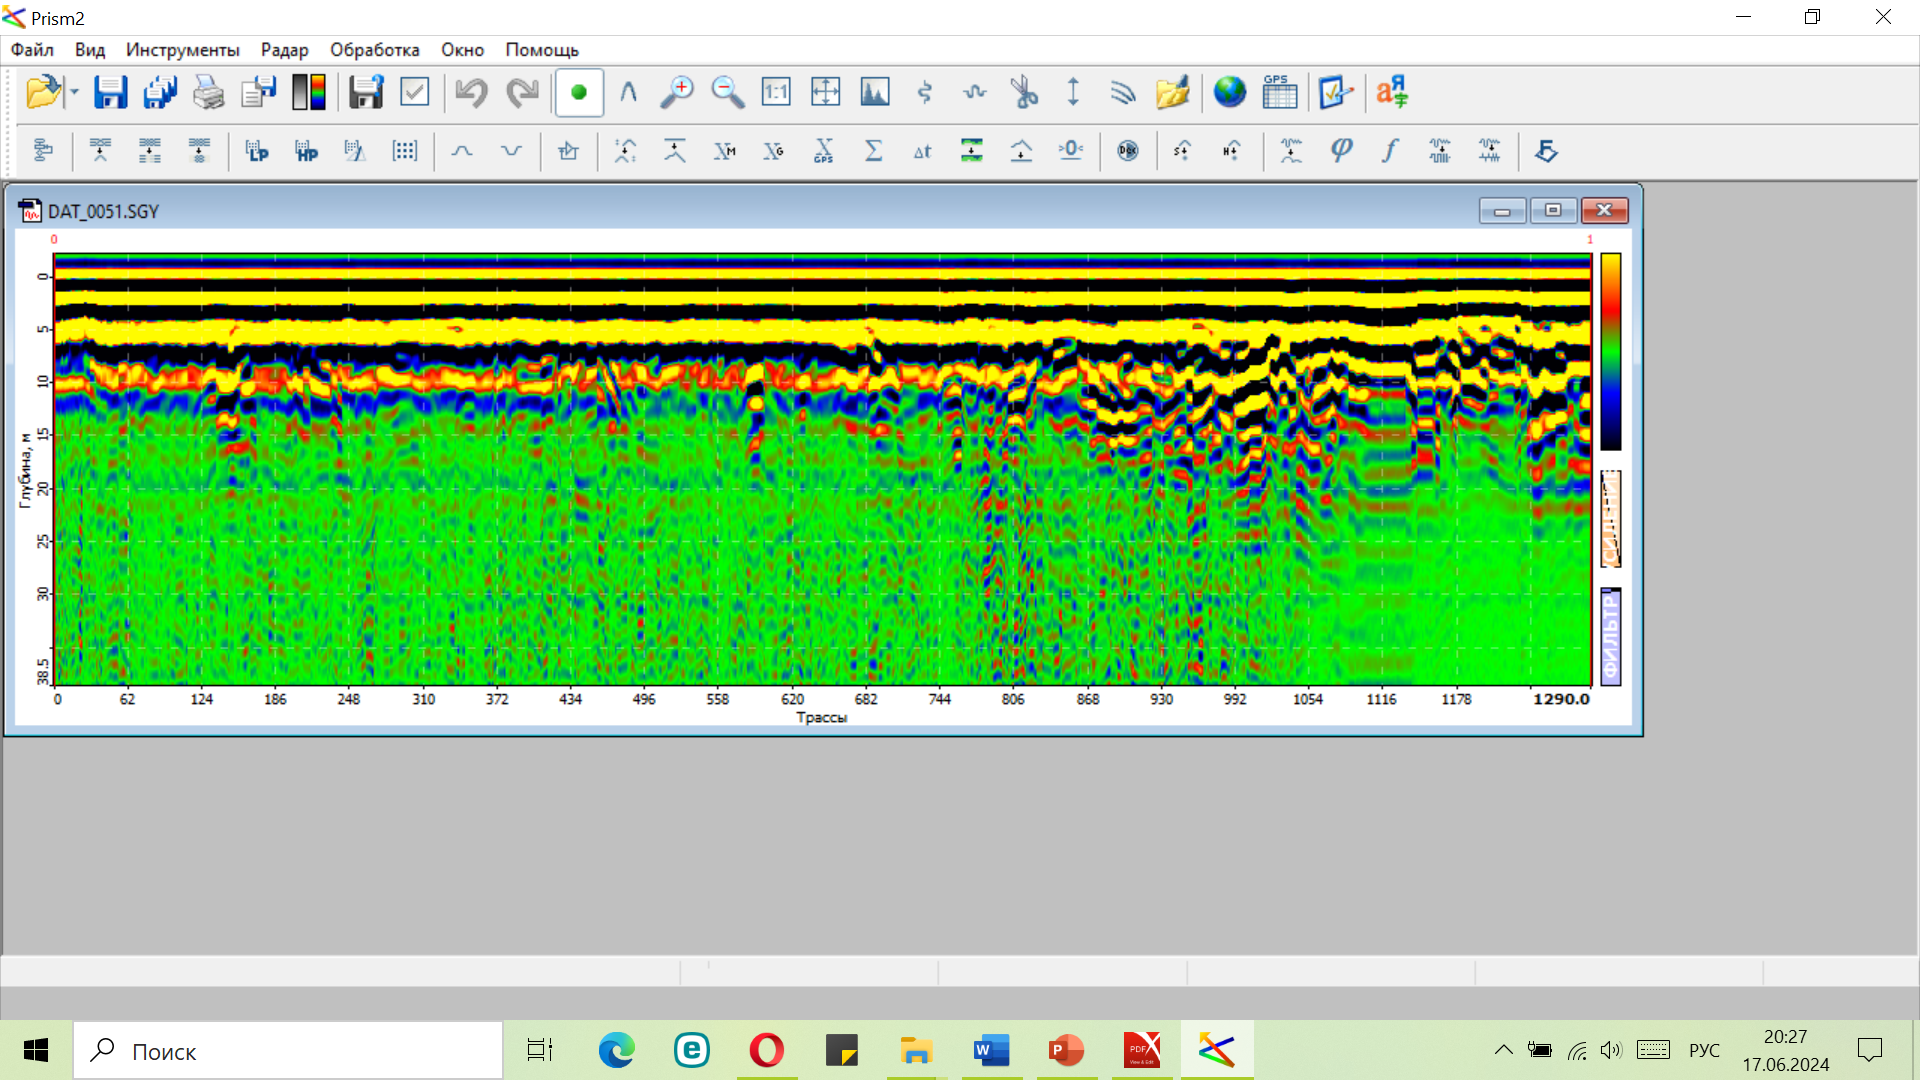This screenshot has width=1920, height=1080.
Task: Click the GPS table icon
Action: click(1279, 92)
